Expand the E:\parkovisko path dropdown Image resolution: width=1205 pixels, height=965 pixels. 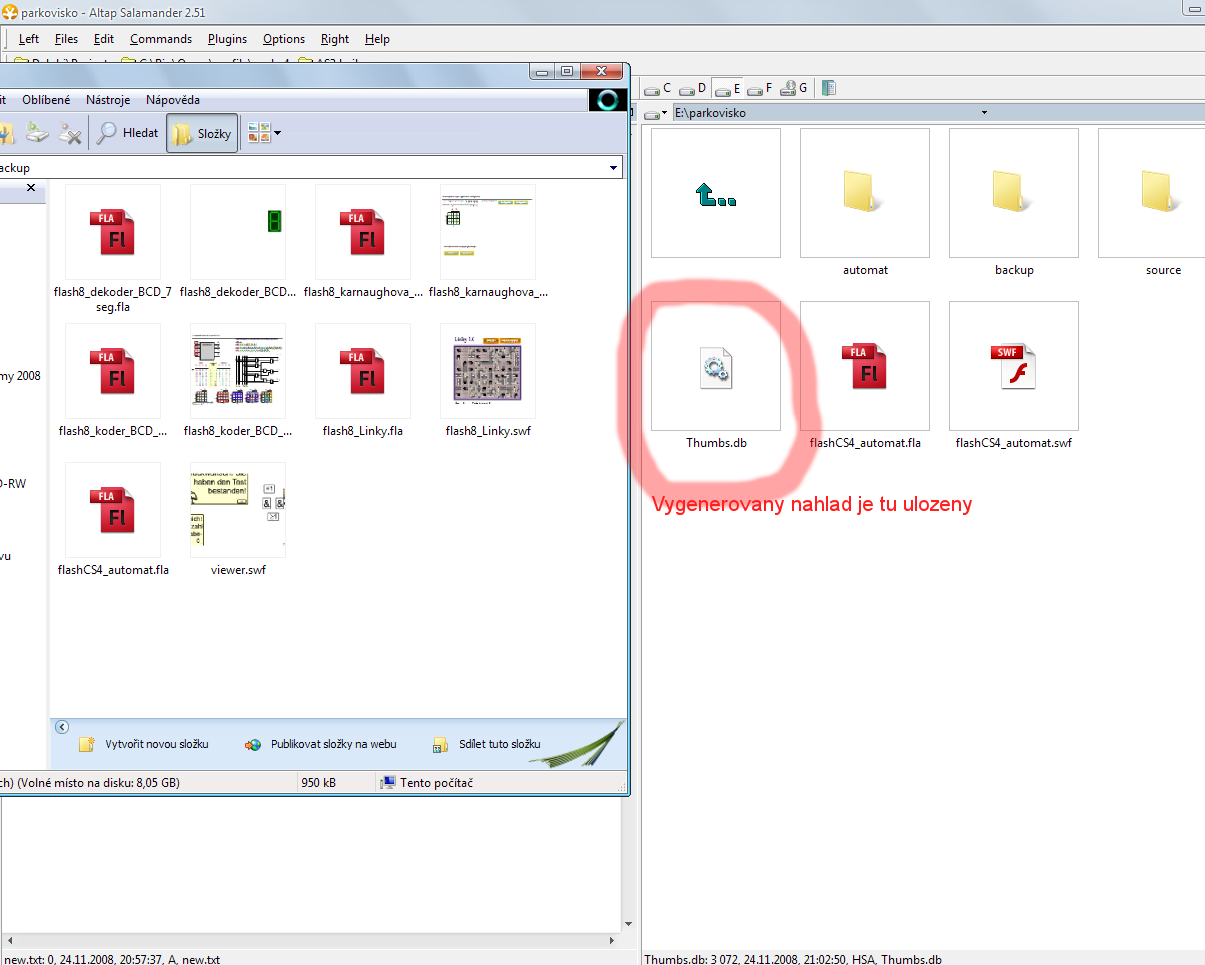(984, 113)
